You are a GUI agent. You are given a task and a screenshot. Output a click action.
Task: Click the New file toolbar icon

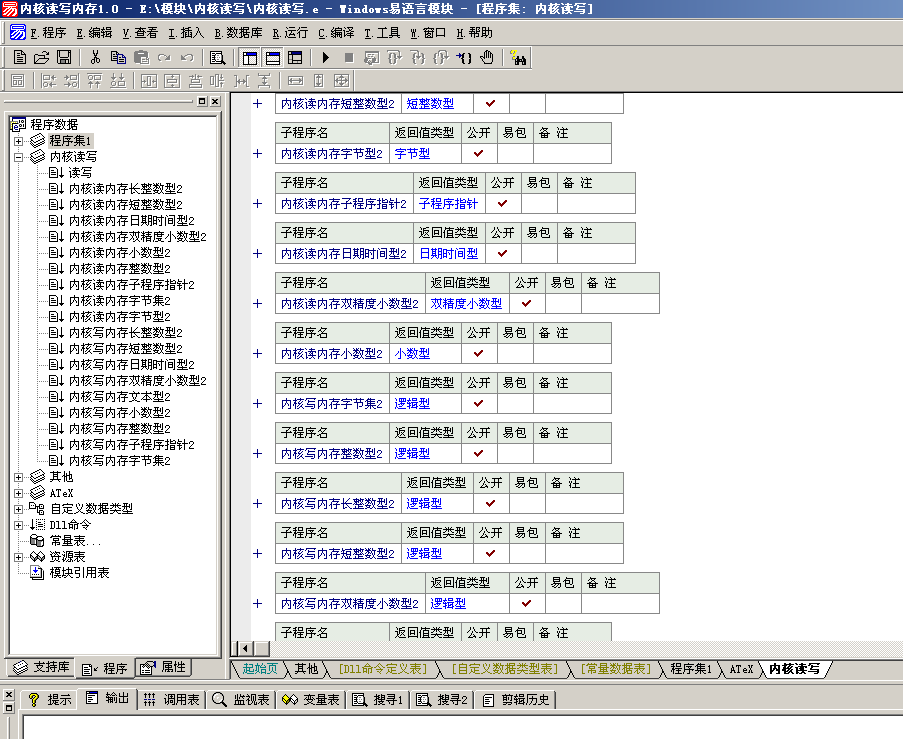(x=20, y=58)
